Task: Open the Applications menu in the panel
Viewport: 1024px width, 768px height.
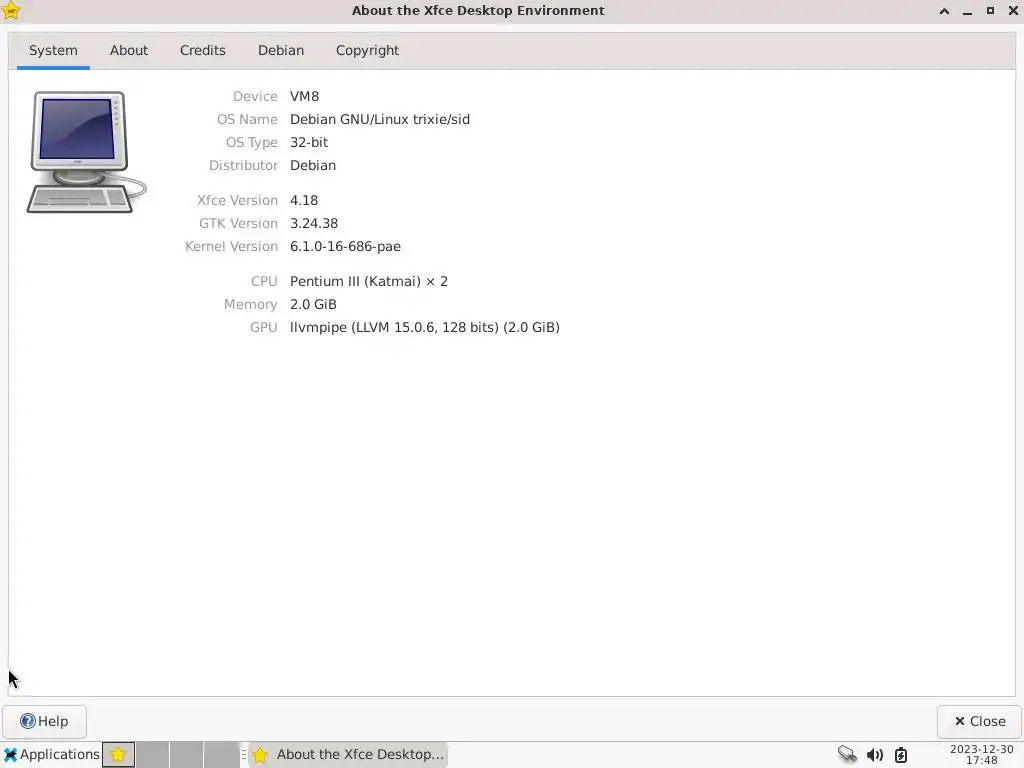Action: [52, 754]
